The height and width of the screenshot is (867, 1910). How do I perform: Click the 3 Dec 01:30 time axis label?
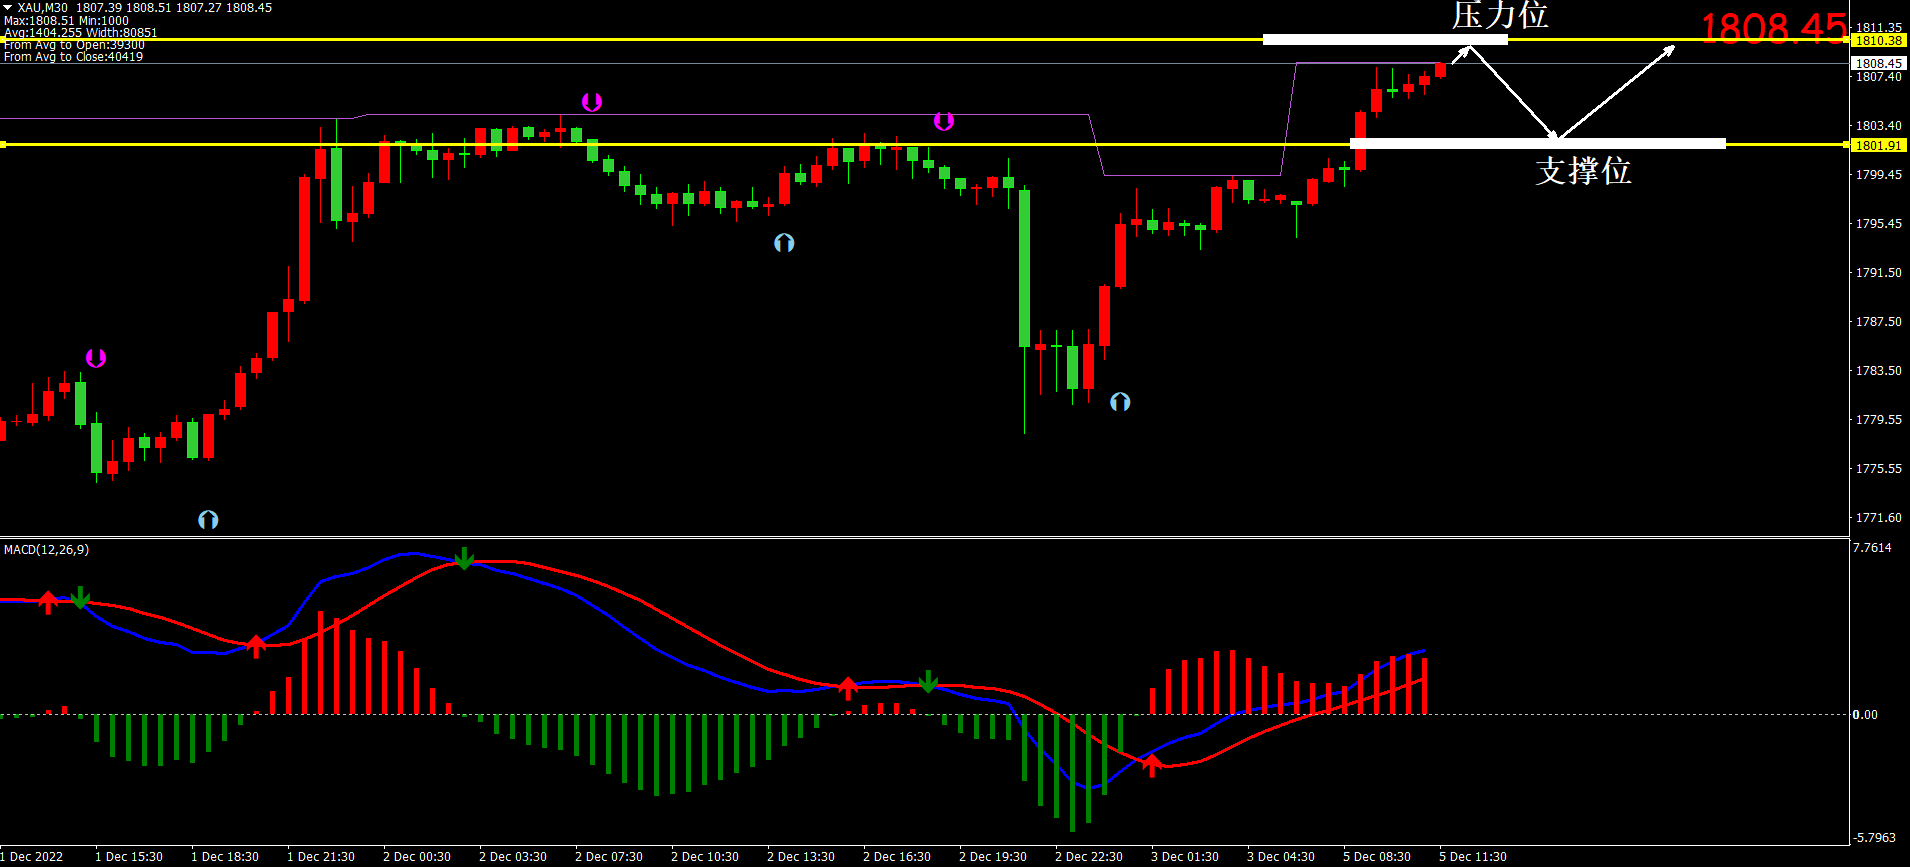pos(1184,857)
